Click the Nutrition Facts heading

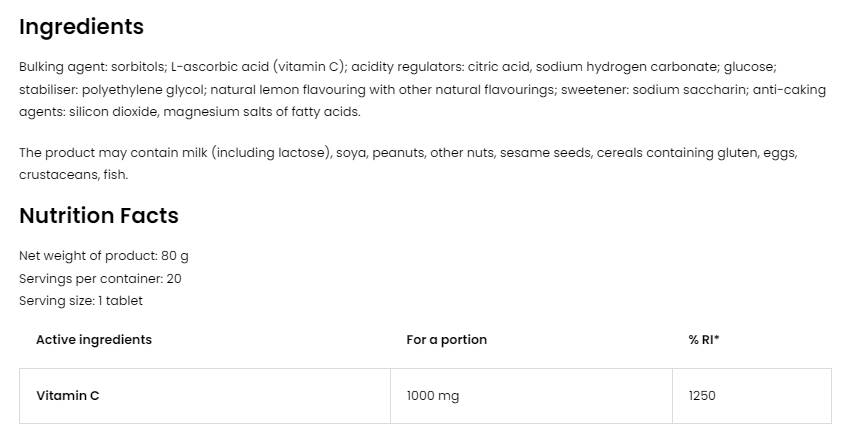coord(98,215)
